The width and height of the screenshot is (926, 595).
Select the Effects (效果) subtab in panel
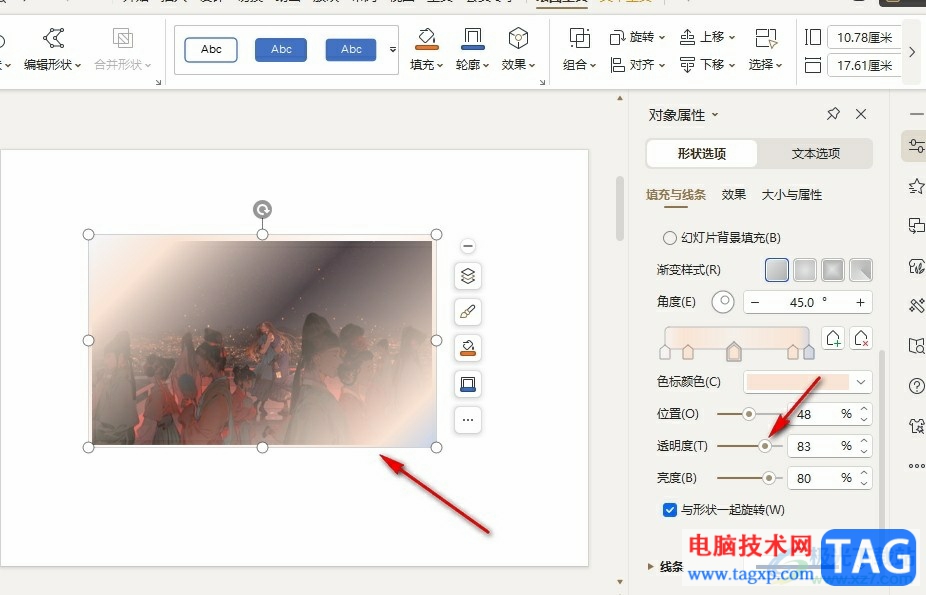tap(733, 195)
